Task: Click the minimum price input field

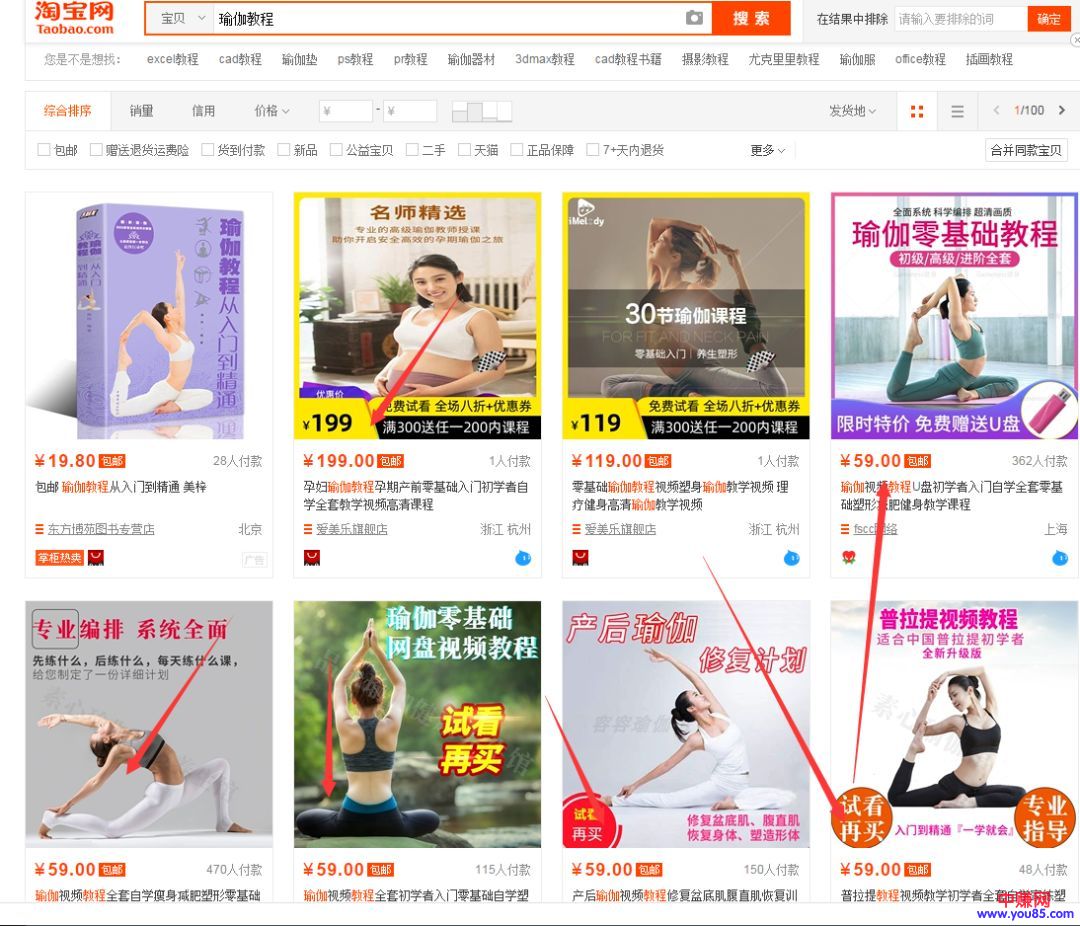Action: (346, 111)
